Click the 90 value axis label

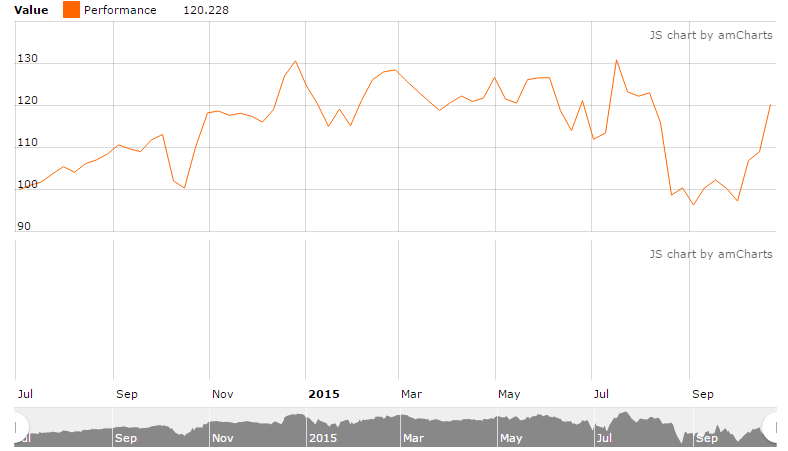tap(24, 226)
